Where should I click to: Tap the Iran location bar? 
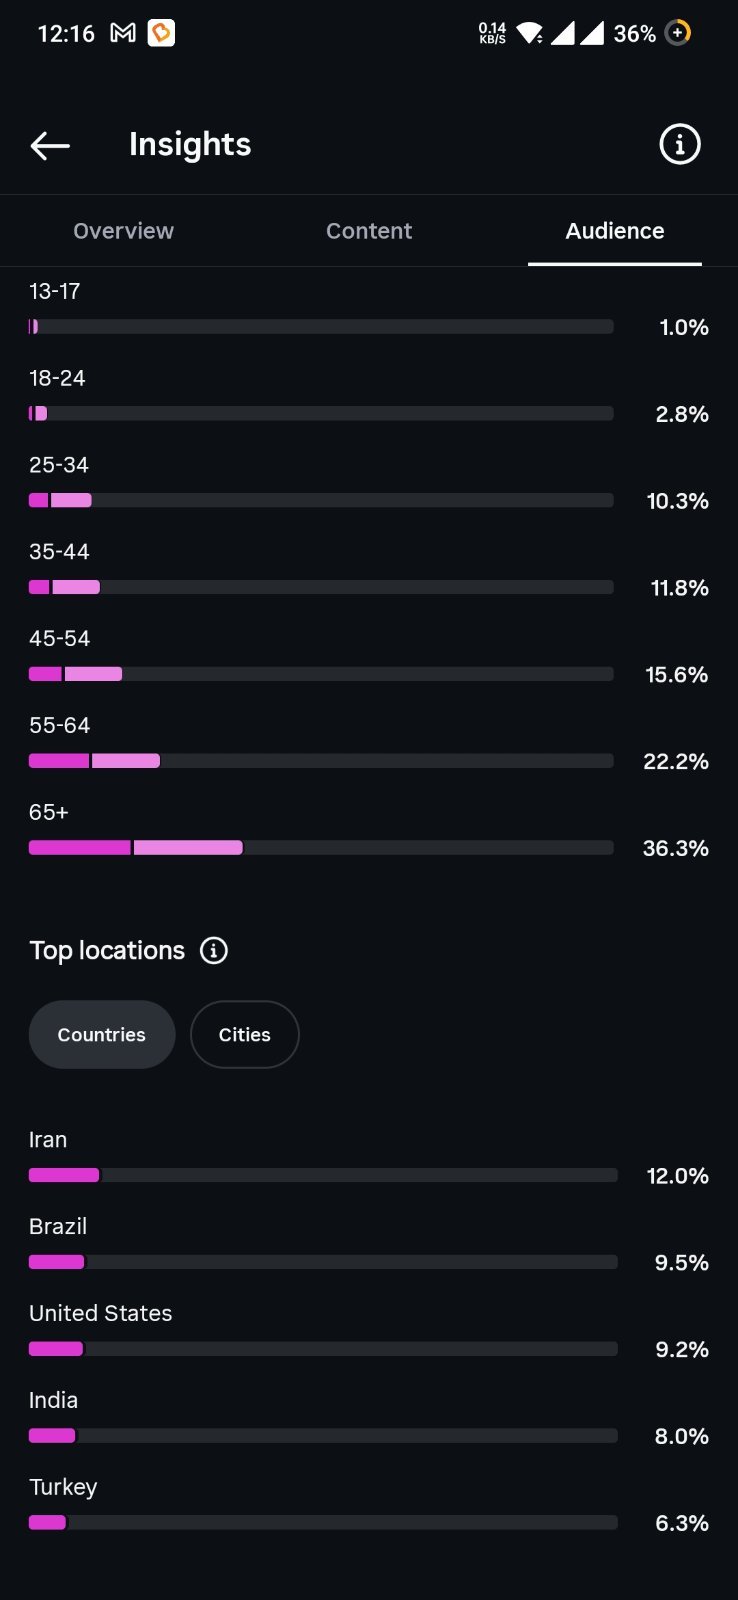[323, 1175]
